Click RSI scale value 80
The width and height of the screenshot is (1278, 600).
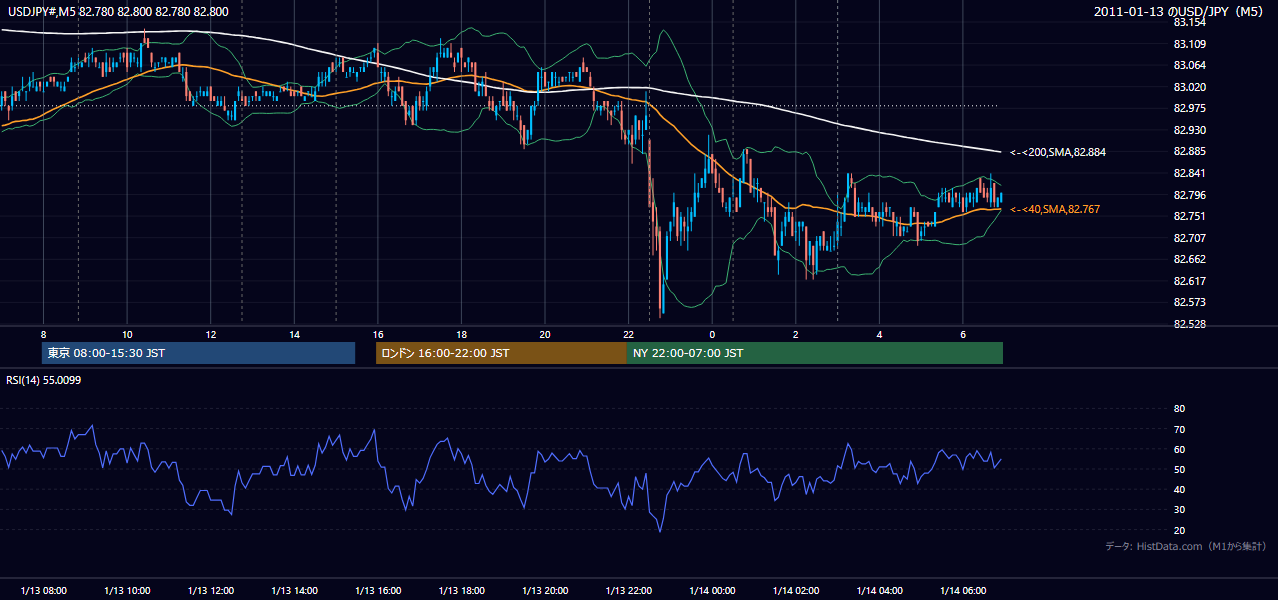1179,409
